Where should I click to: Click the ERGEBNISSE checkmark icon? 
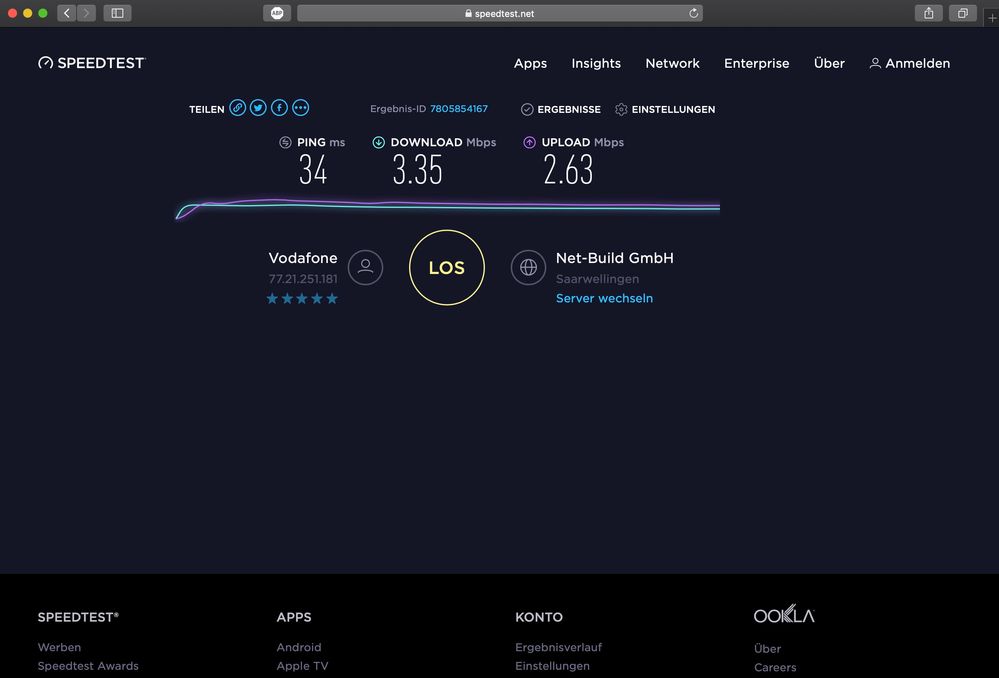click(527, 109)
